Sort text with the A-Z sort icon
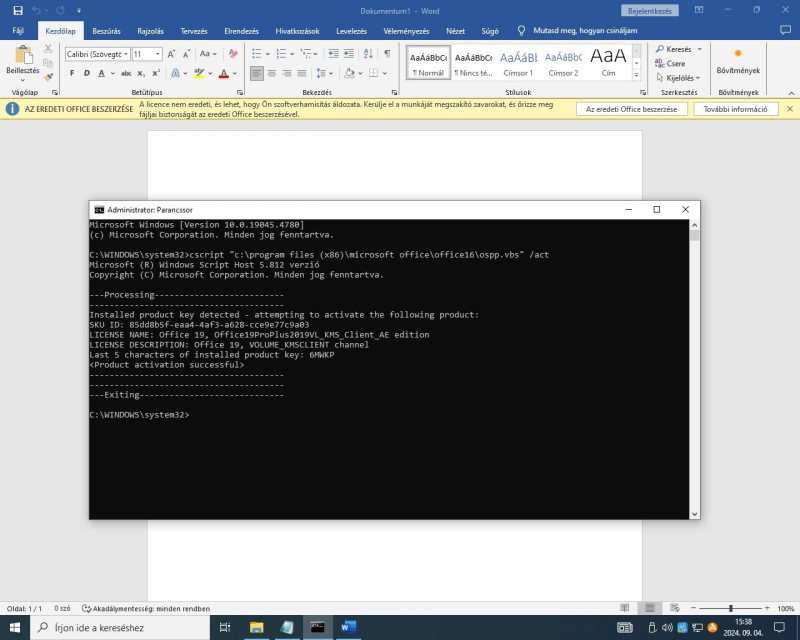Viewport: 800px width, 640px height. pyautogui.click(x=368, y=54)
